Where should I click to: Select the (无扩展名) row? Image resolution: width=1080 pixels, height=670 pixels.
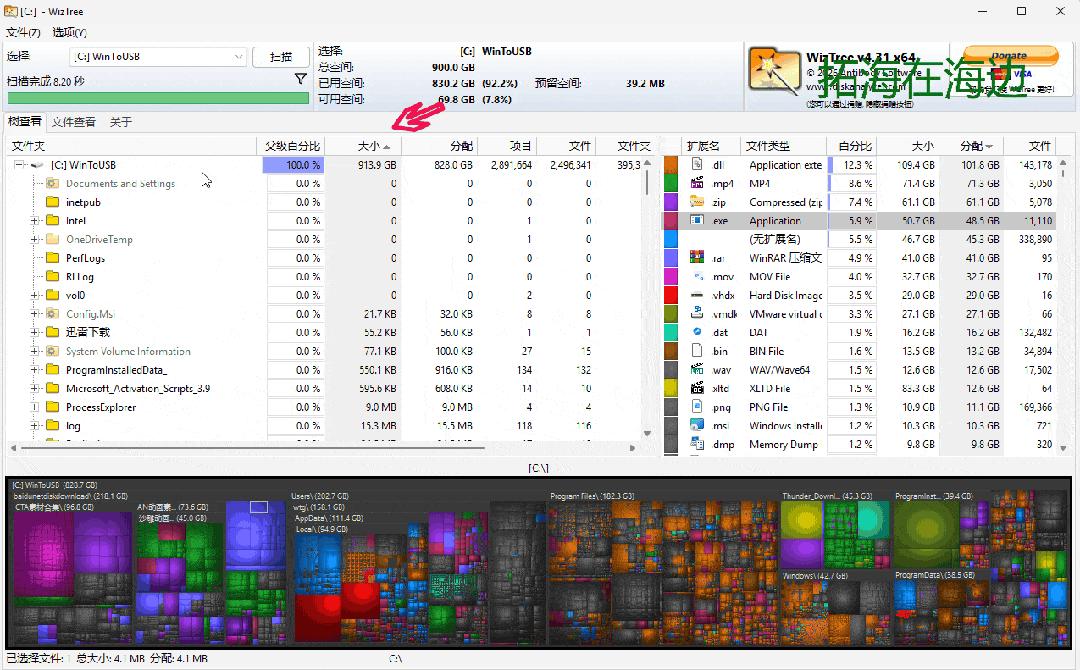(x=859, y=239)
